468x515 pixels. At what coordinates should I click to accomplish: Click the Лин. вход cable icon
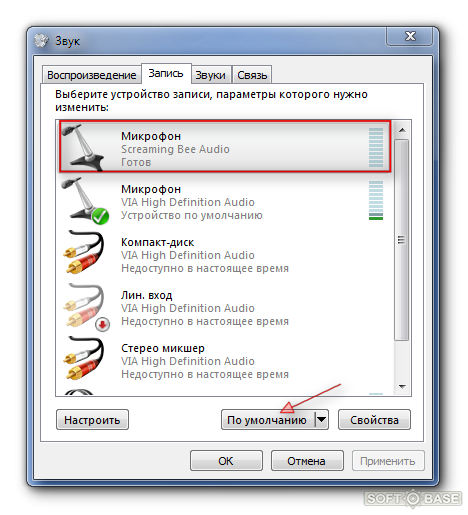pyautogui.click(x=85, y=306)
